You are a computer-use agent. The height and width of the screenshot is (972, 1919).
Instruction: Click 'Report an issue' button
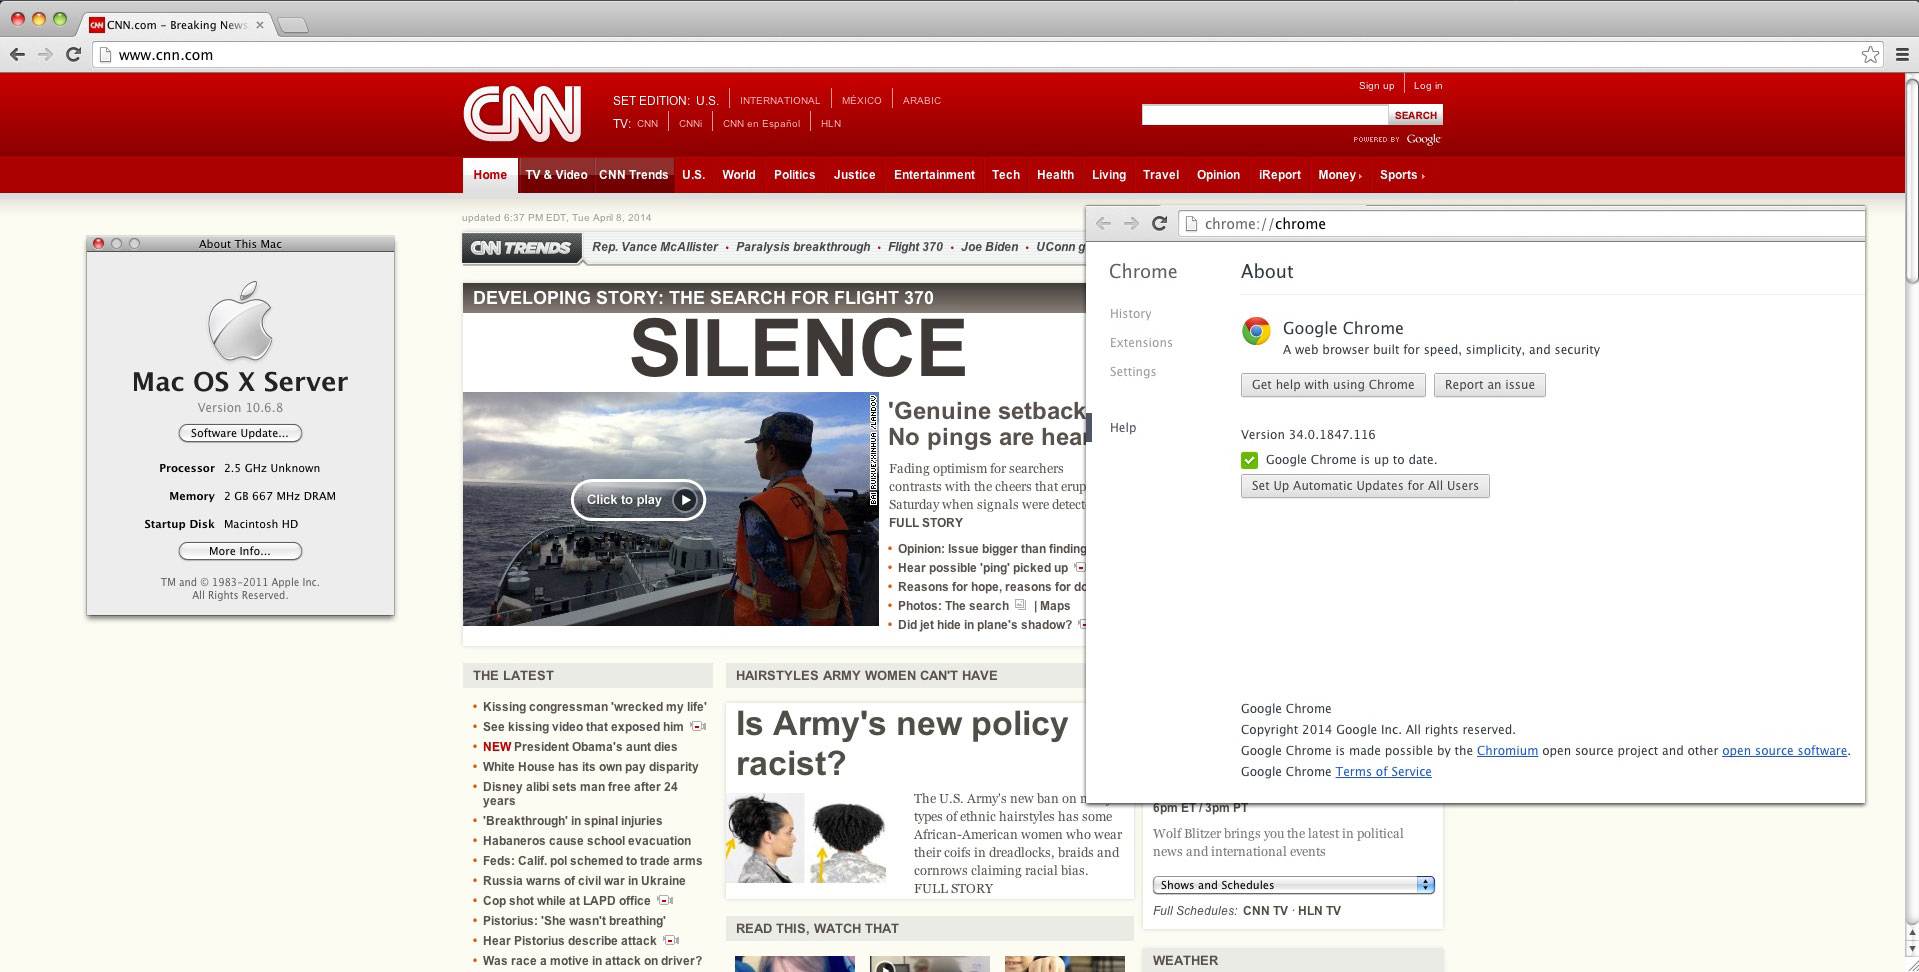point(1490,385)
